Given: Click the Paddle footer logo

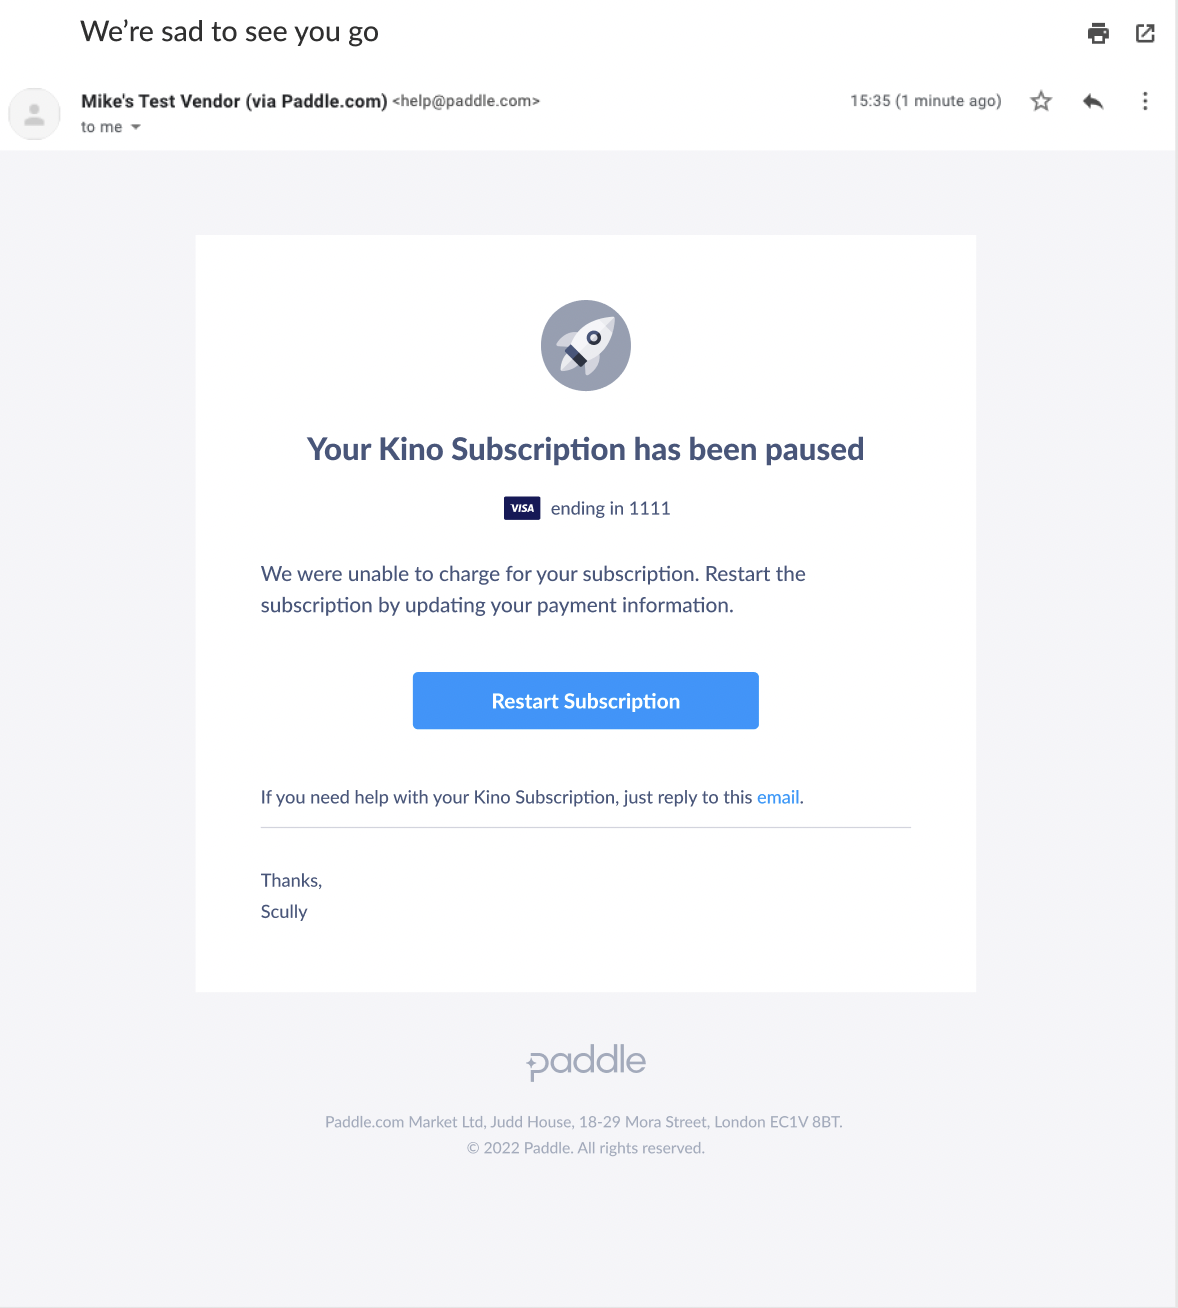Looking at the screenshot, I should [x=586, y=1062].
